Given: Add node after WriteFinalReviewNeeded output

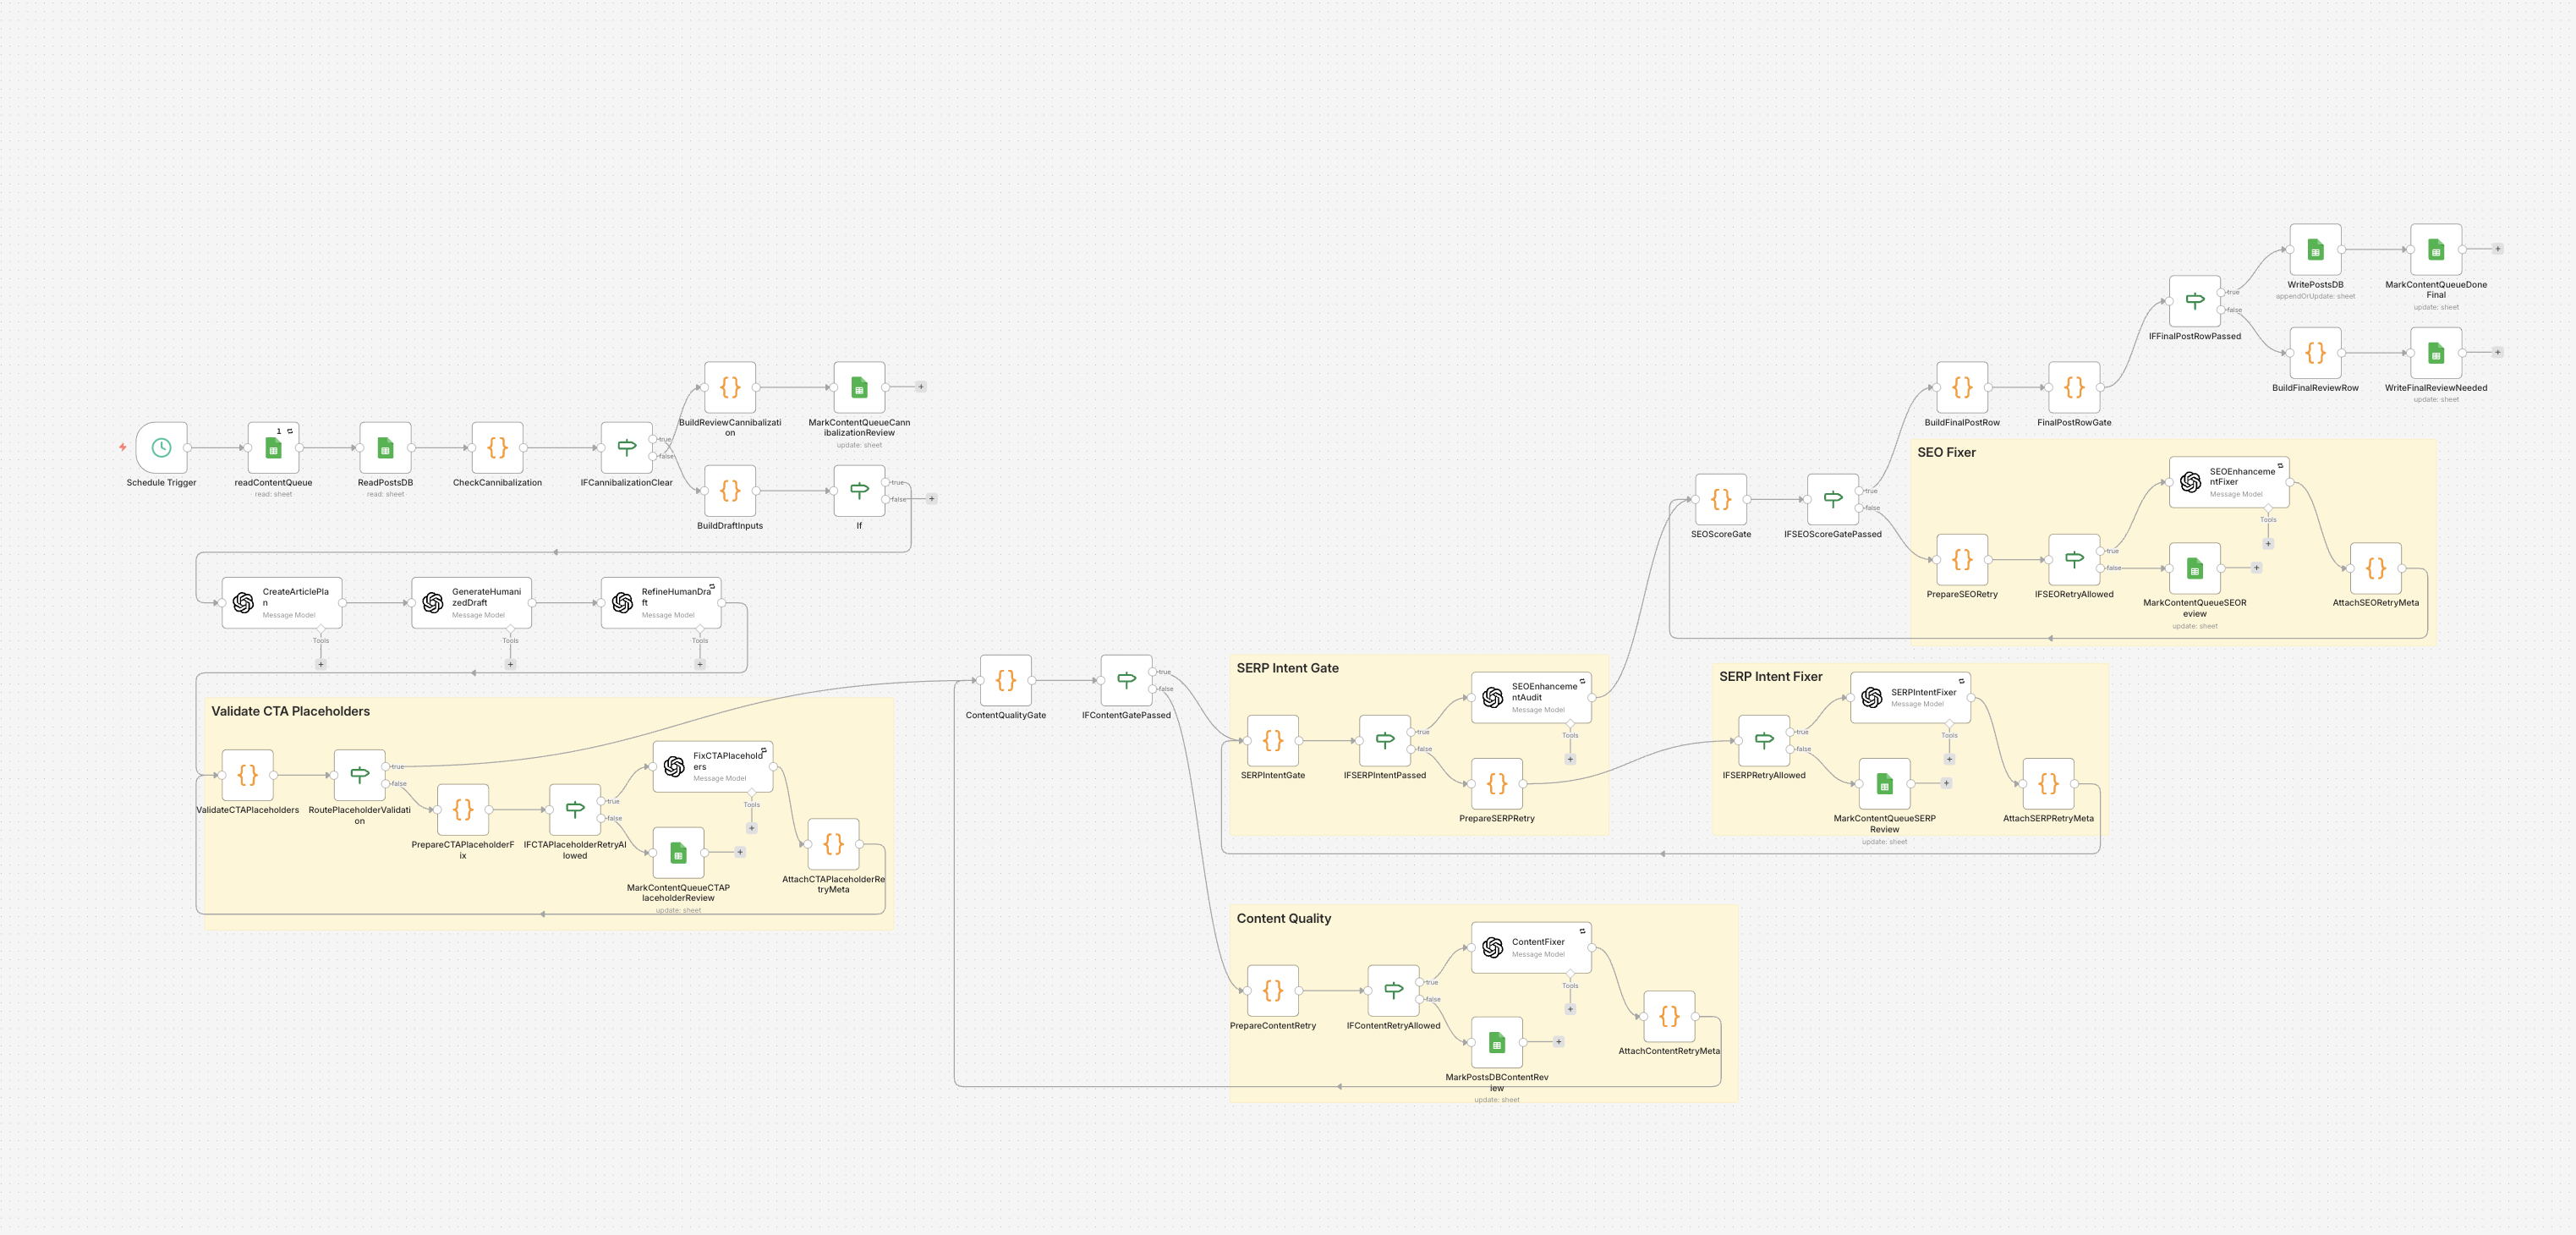Looking at the screenshot, I should tap(2497, 352).
